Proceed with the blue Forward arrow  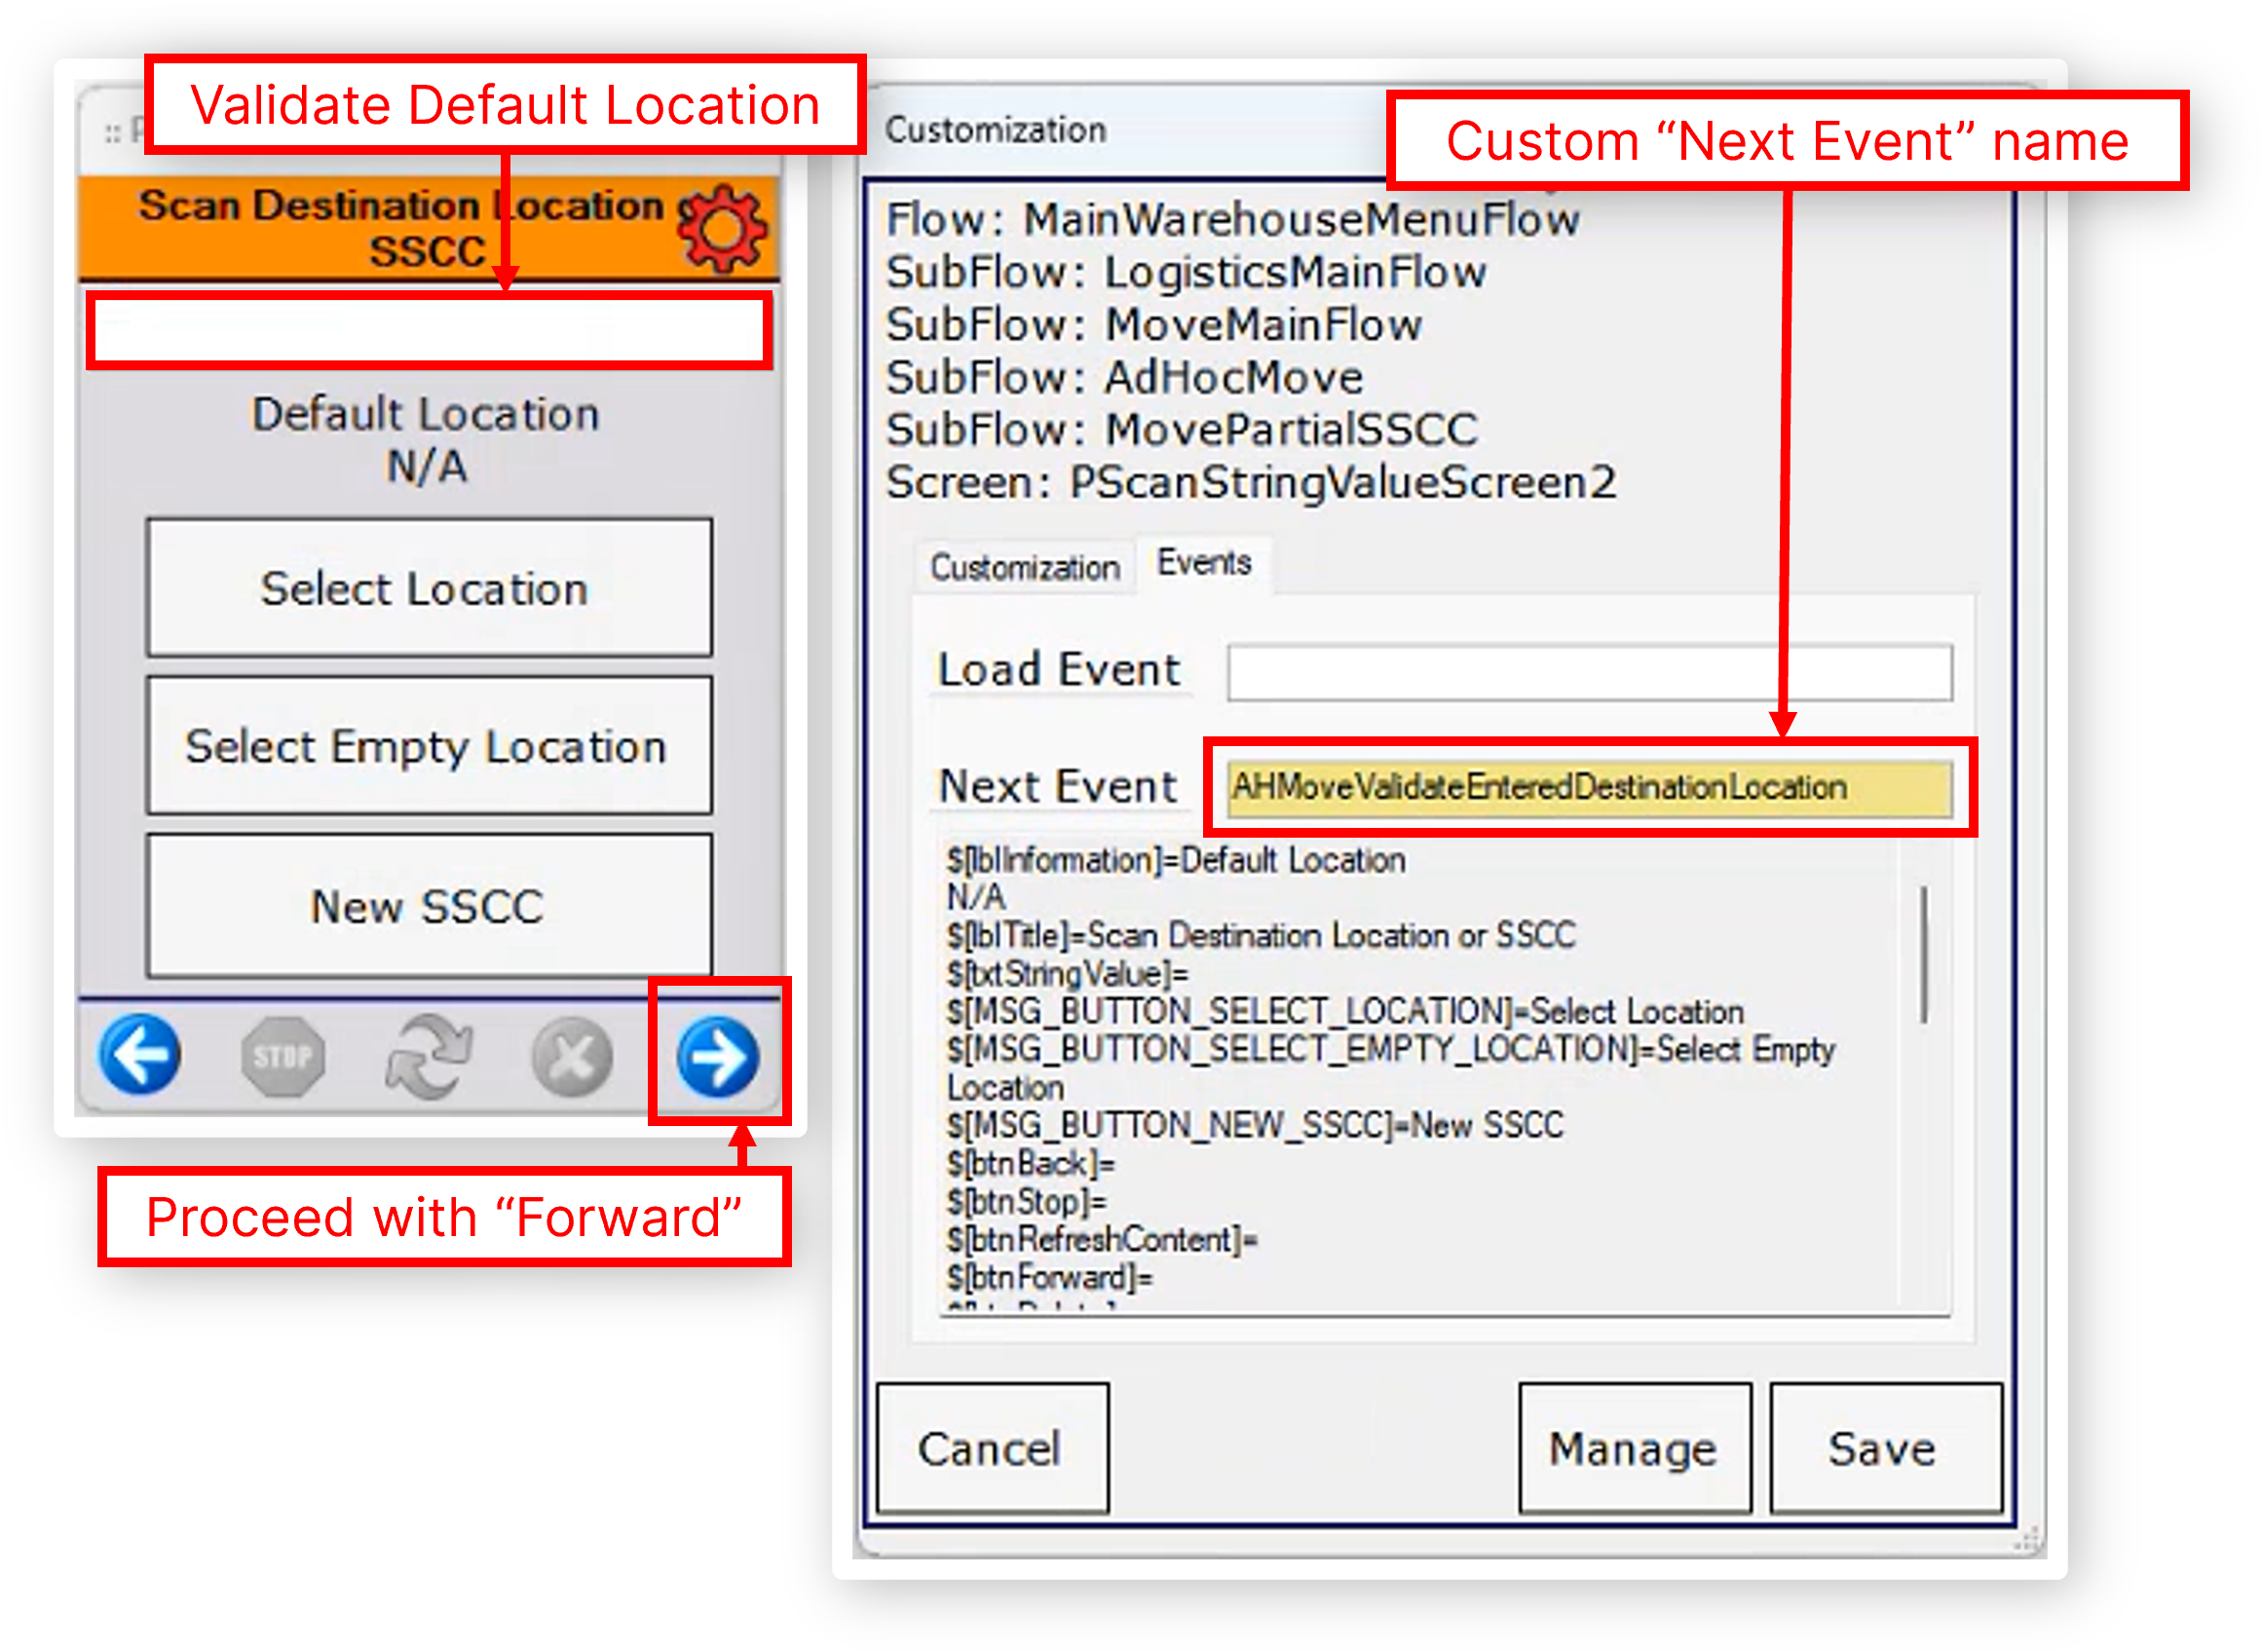718,1056
